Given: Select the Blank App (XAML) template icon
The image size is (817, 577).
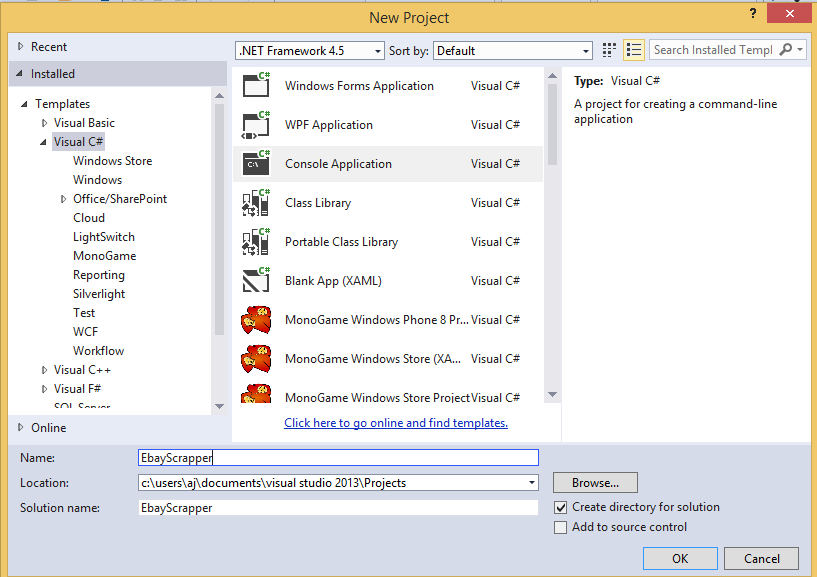Looking at the screenshot, I should [256, 280].
